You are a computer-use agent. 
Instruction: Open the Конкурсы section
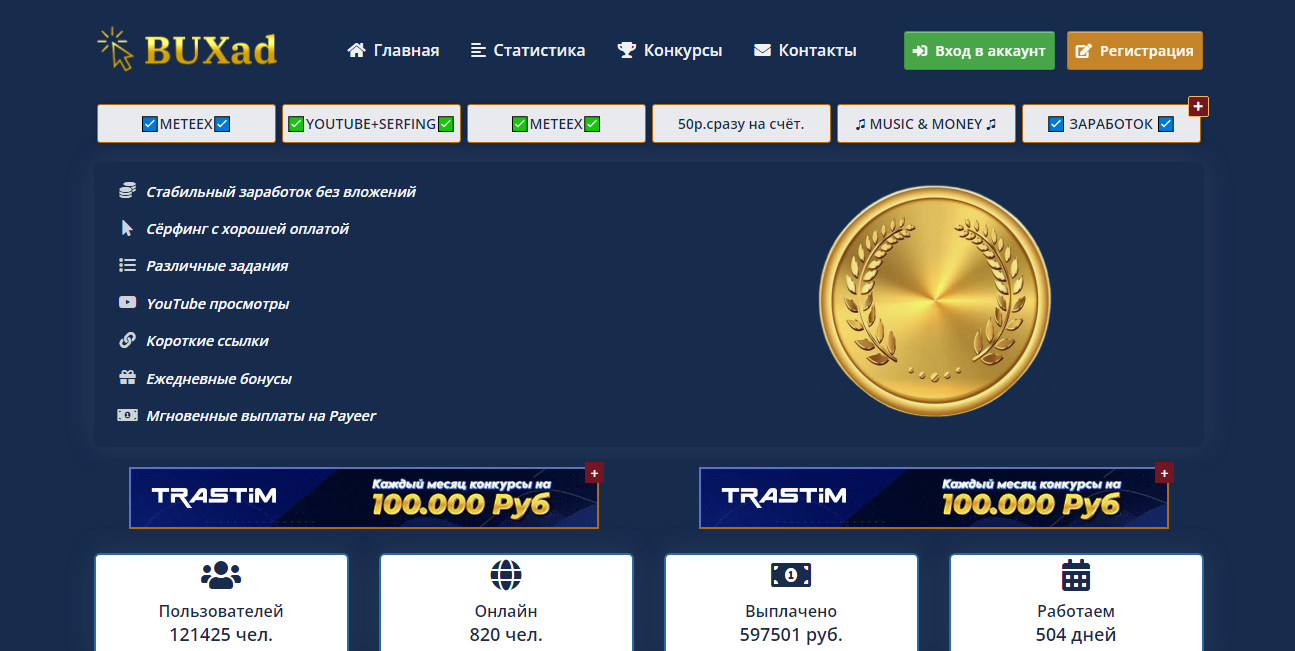(670, 50)
